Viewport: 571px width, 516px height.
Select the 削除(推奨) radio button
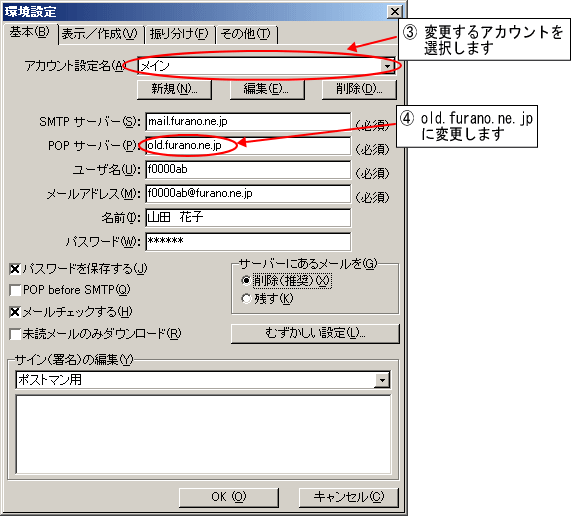[x=246, y=281]
